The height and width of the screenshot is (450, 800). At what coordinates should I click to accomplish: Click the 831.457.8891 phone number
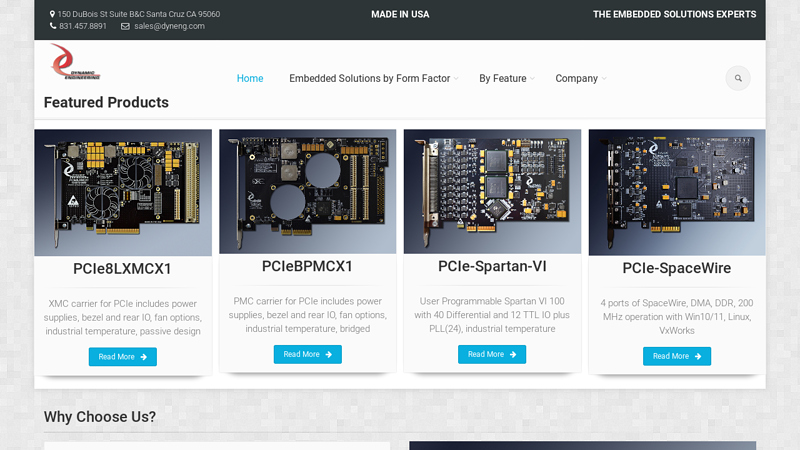pos(83,26)
